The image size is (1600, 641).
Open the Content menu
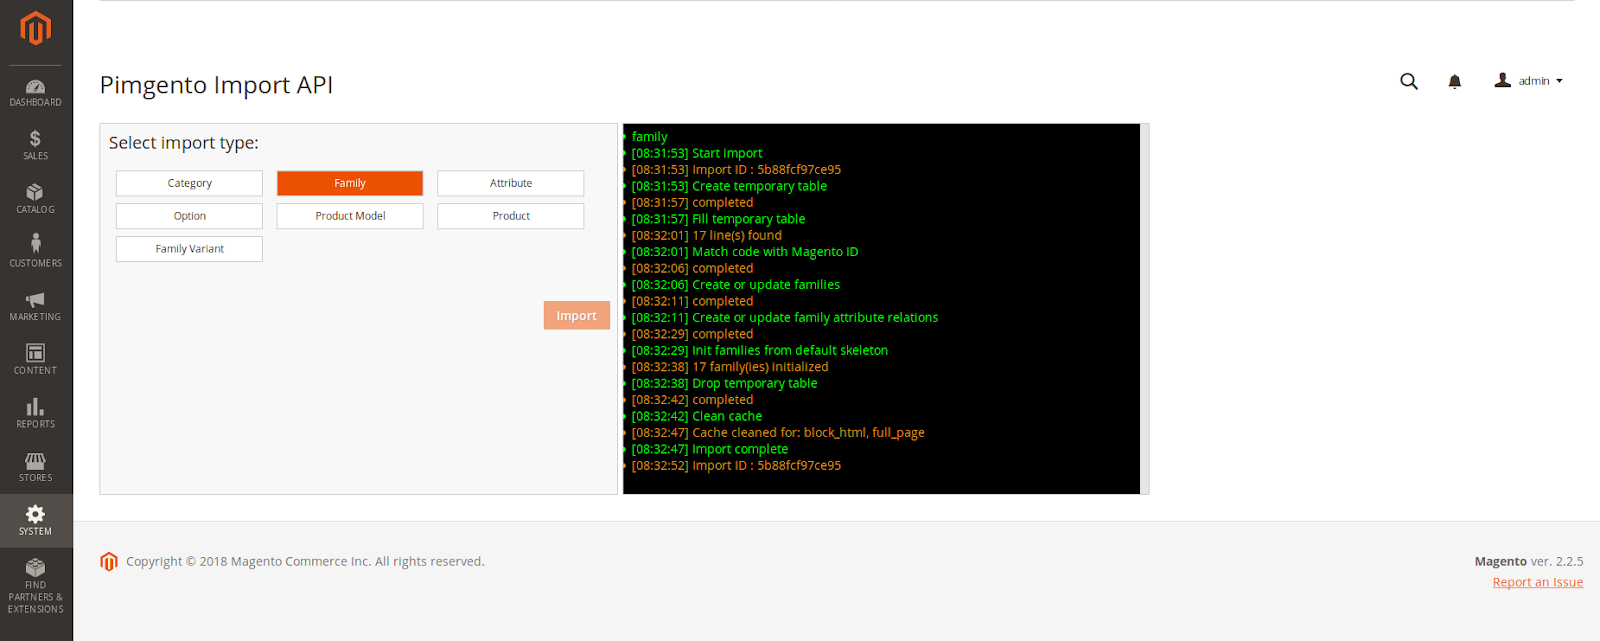pos(36,360)
